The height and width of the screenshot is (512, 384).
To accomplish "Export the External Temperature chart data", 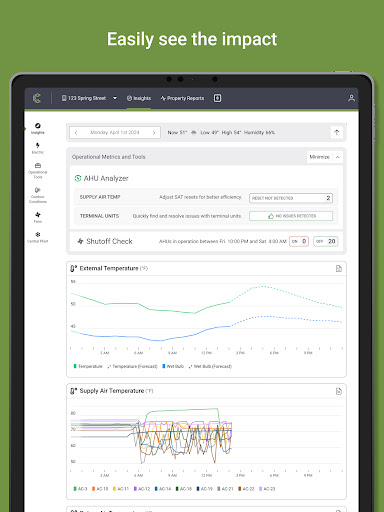I will [x=339, y=269].
